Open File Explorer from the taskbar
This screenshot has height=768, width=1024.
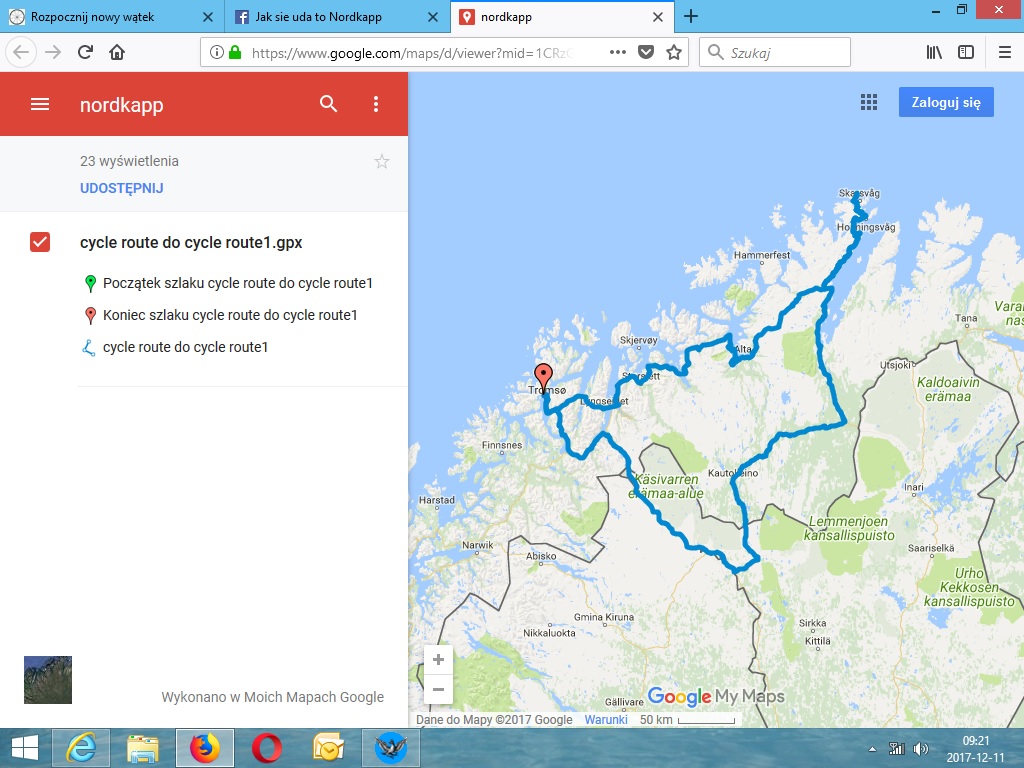pos(142,748)
